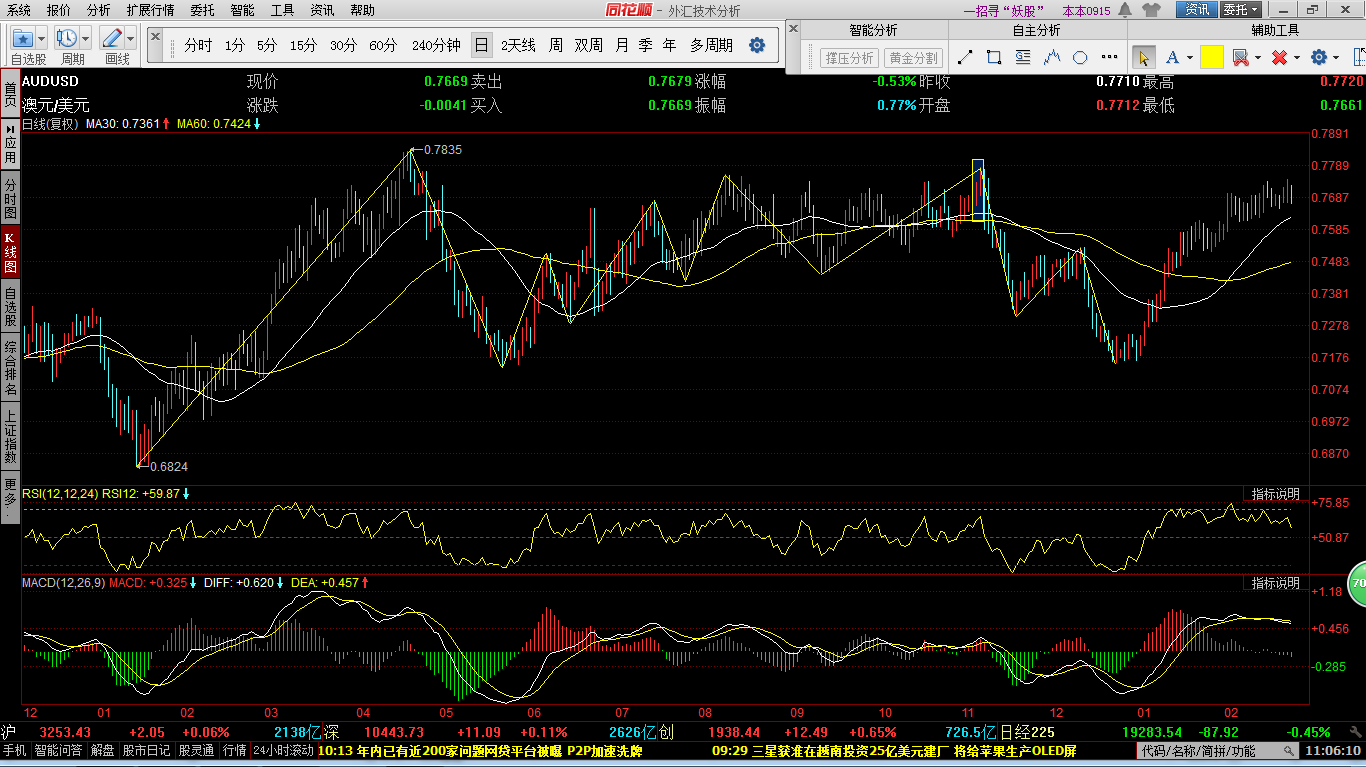Activate the arrow pointer selection tool
The image size is (1366, 767).
[1144, 58]
